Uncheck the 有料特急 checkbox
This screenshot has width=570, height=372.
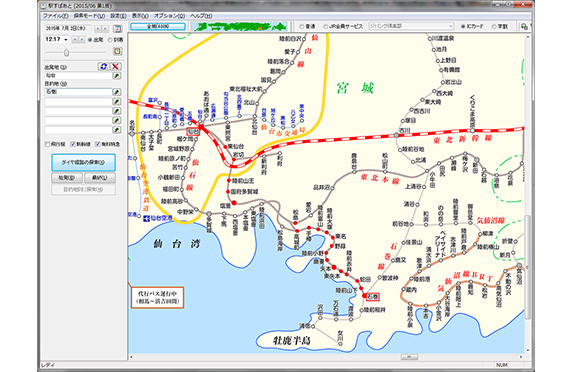pos(97,144)
